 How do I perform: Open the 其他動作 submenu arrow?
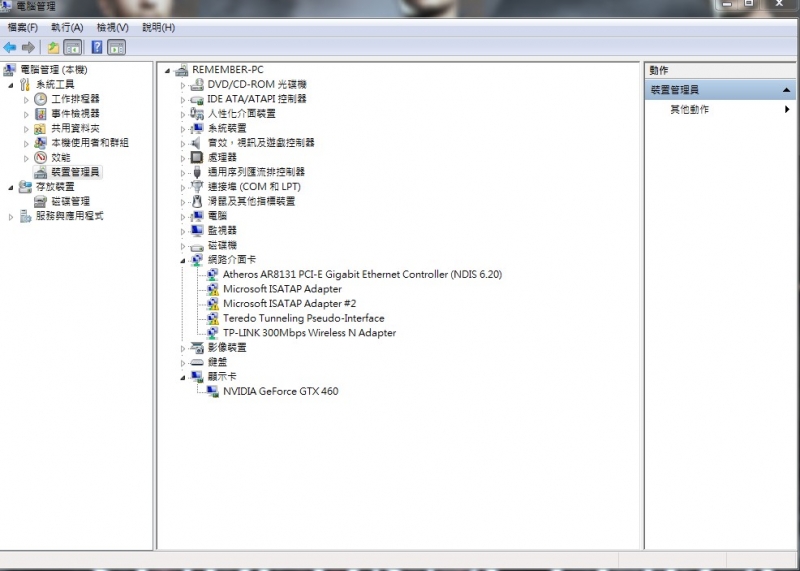click(x=787, y=109)
